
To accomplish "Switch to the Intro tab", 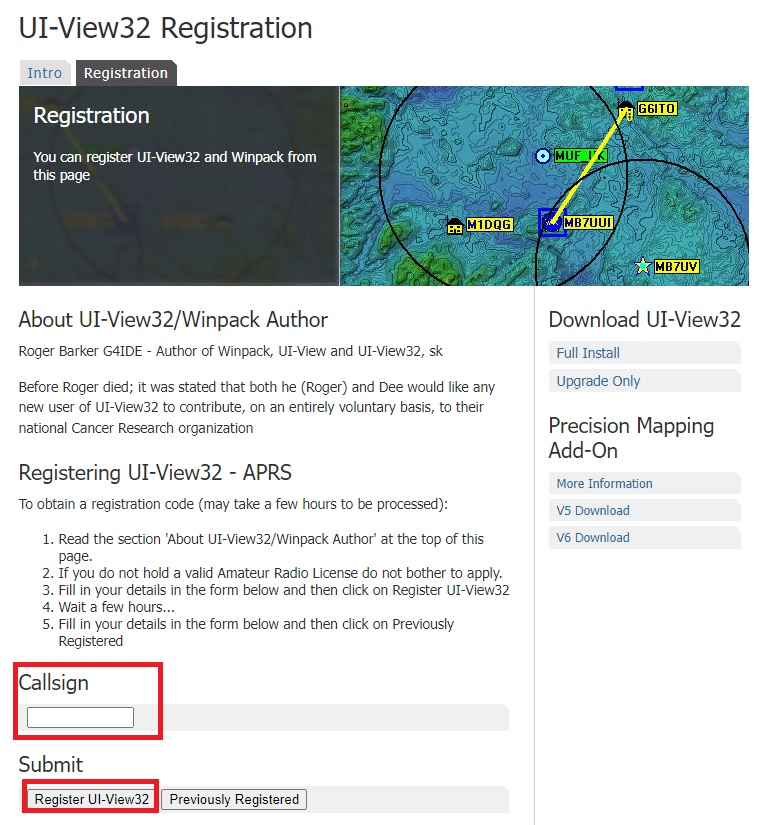I will tap(45, 73).
